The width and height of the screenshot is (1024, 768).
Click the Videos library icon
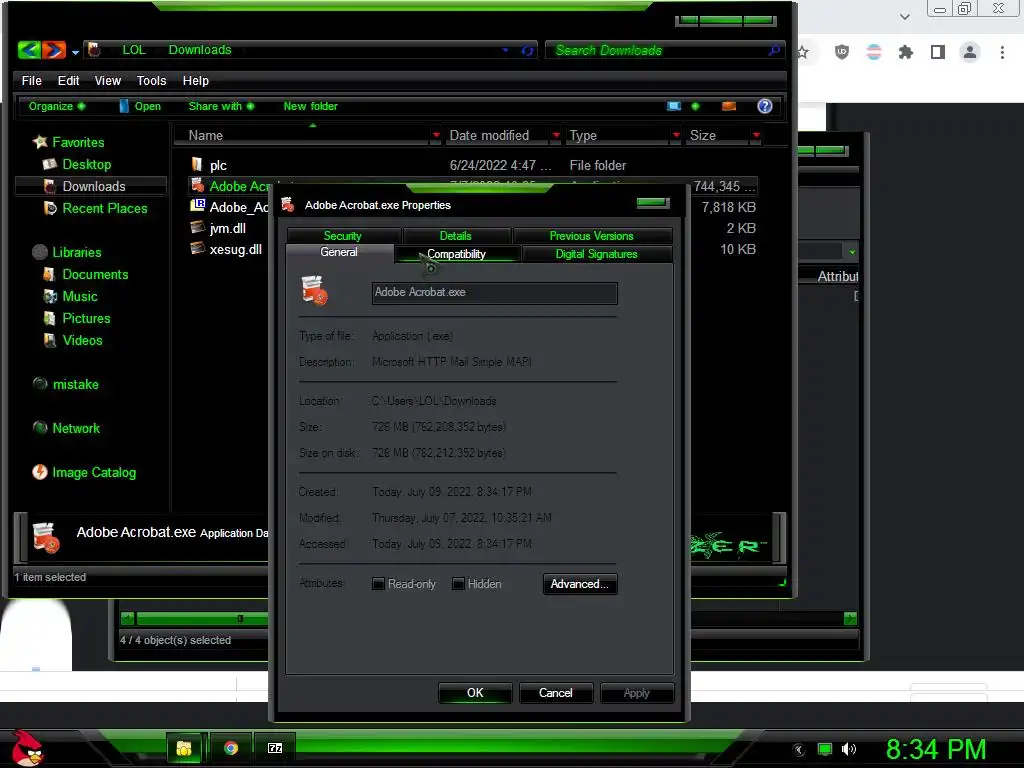(x=50, y=340)
